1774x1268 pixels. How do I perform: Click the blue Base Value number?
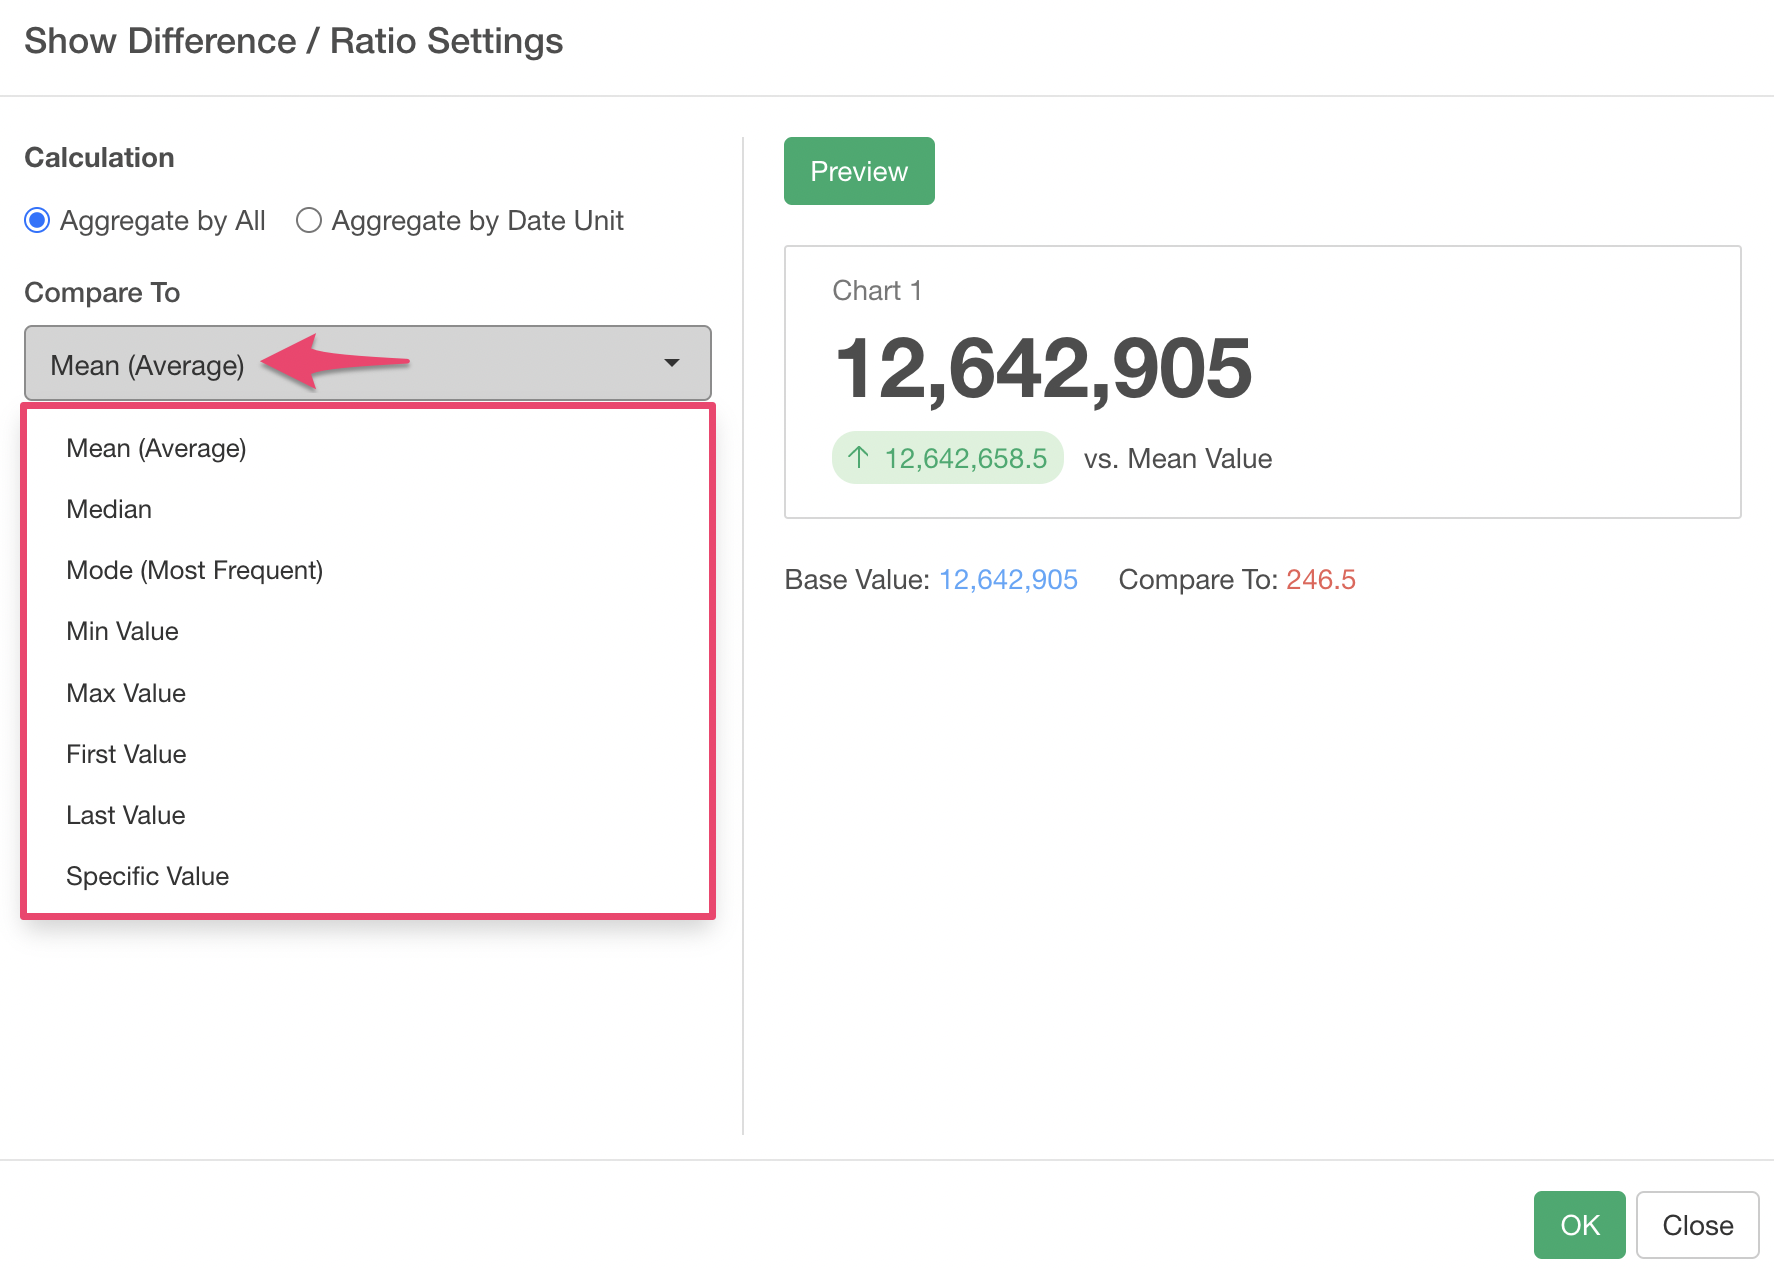pyautogui.click(x=1008, y=580)
